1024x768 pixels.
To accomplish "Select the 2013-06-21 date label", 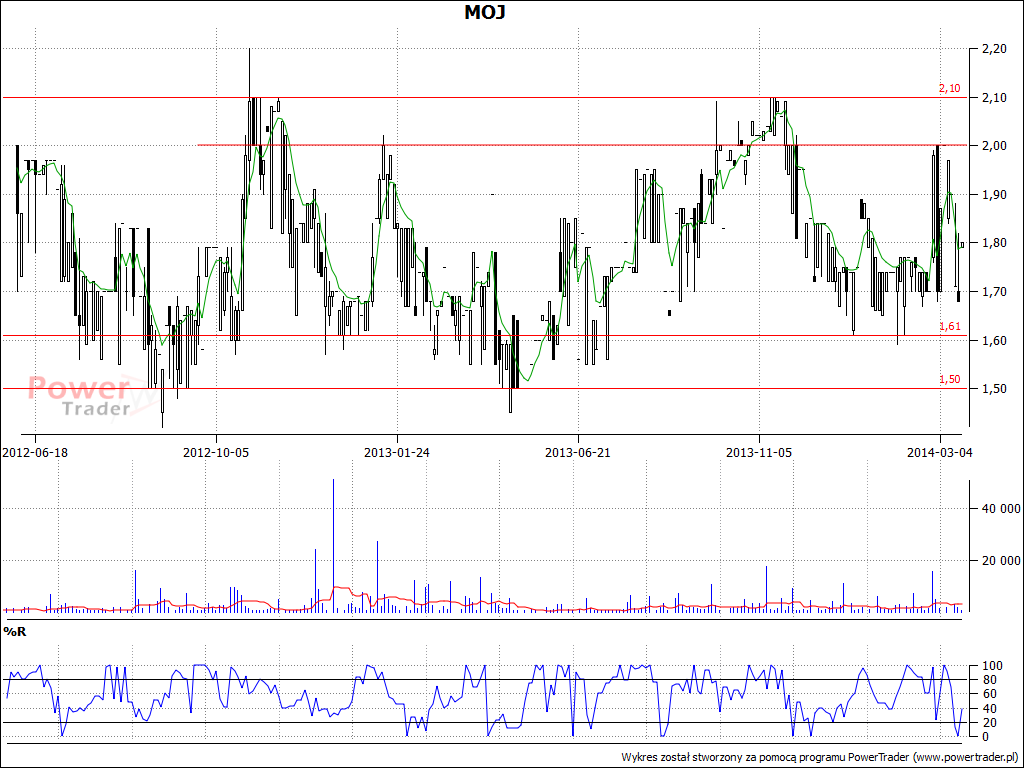I will coord(578,452).
